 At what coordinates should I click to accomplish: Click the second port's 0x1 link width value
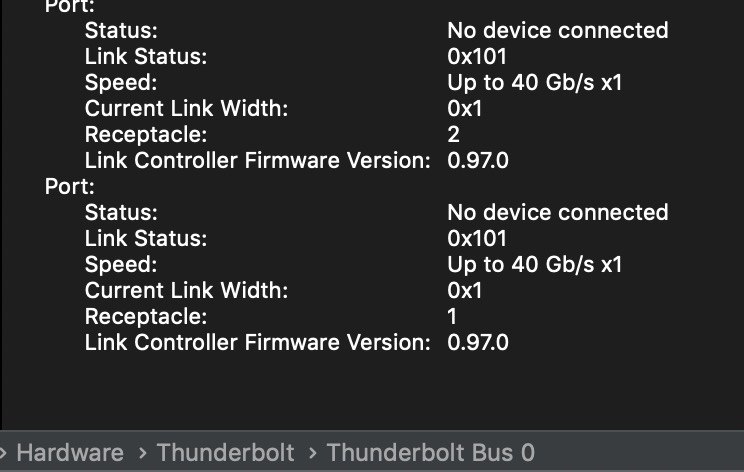pyautogui.click(x=465, y=290)
